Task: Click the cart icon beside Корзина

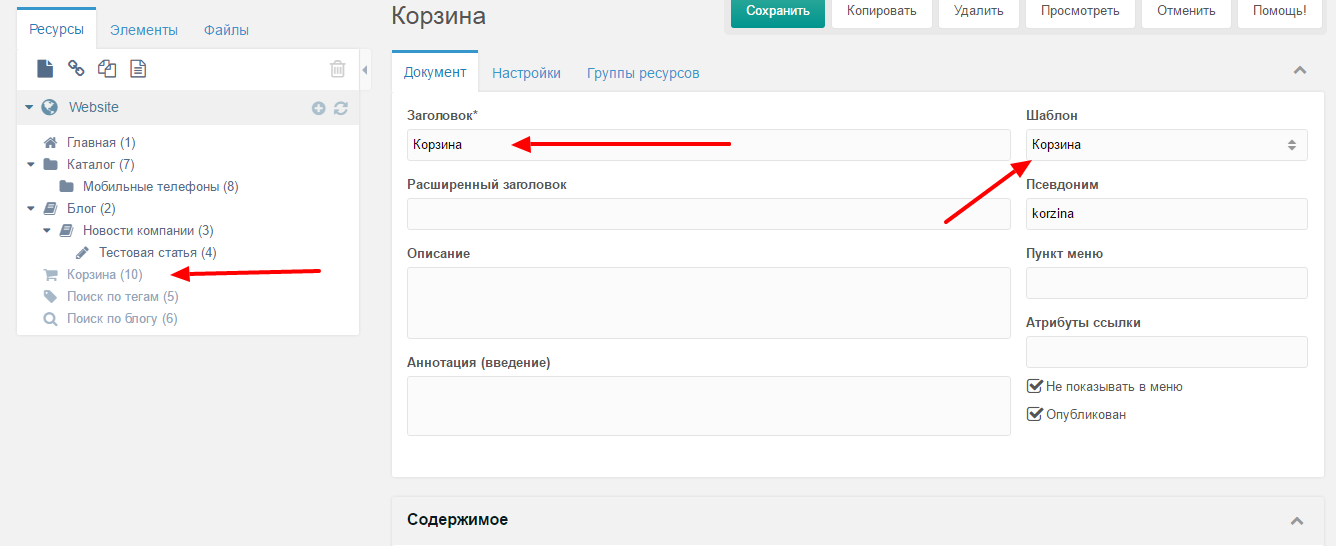Action: click(x=50, y=274)
